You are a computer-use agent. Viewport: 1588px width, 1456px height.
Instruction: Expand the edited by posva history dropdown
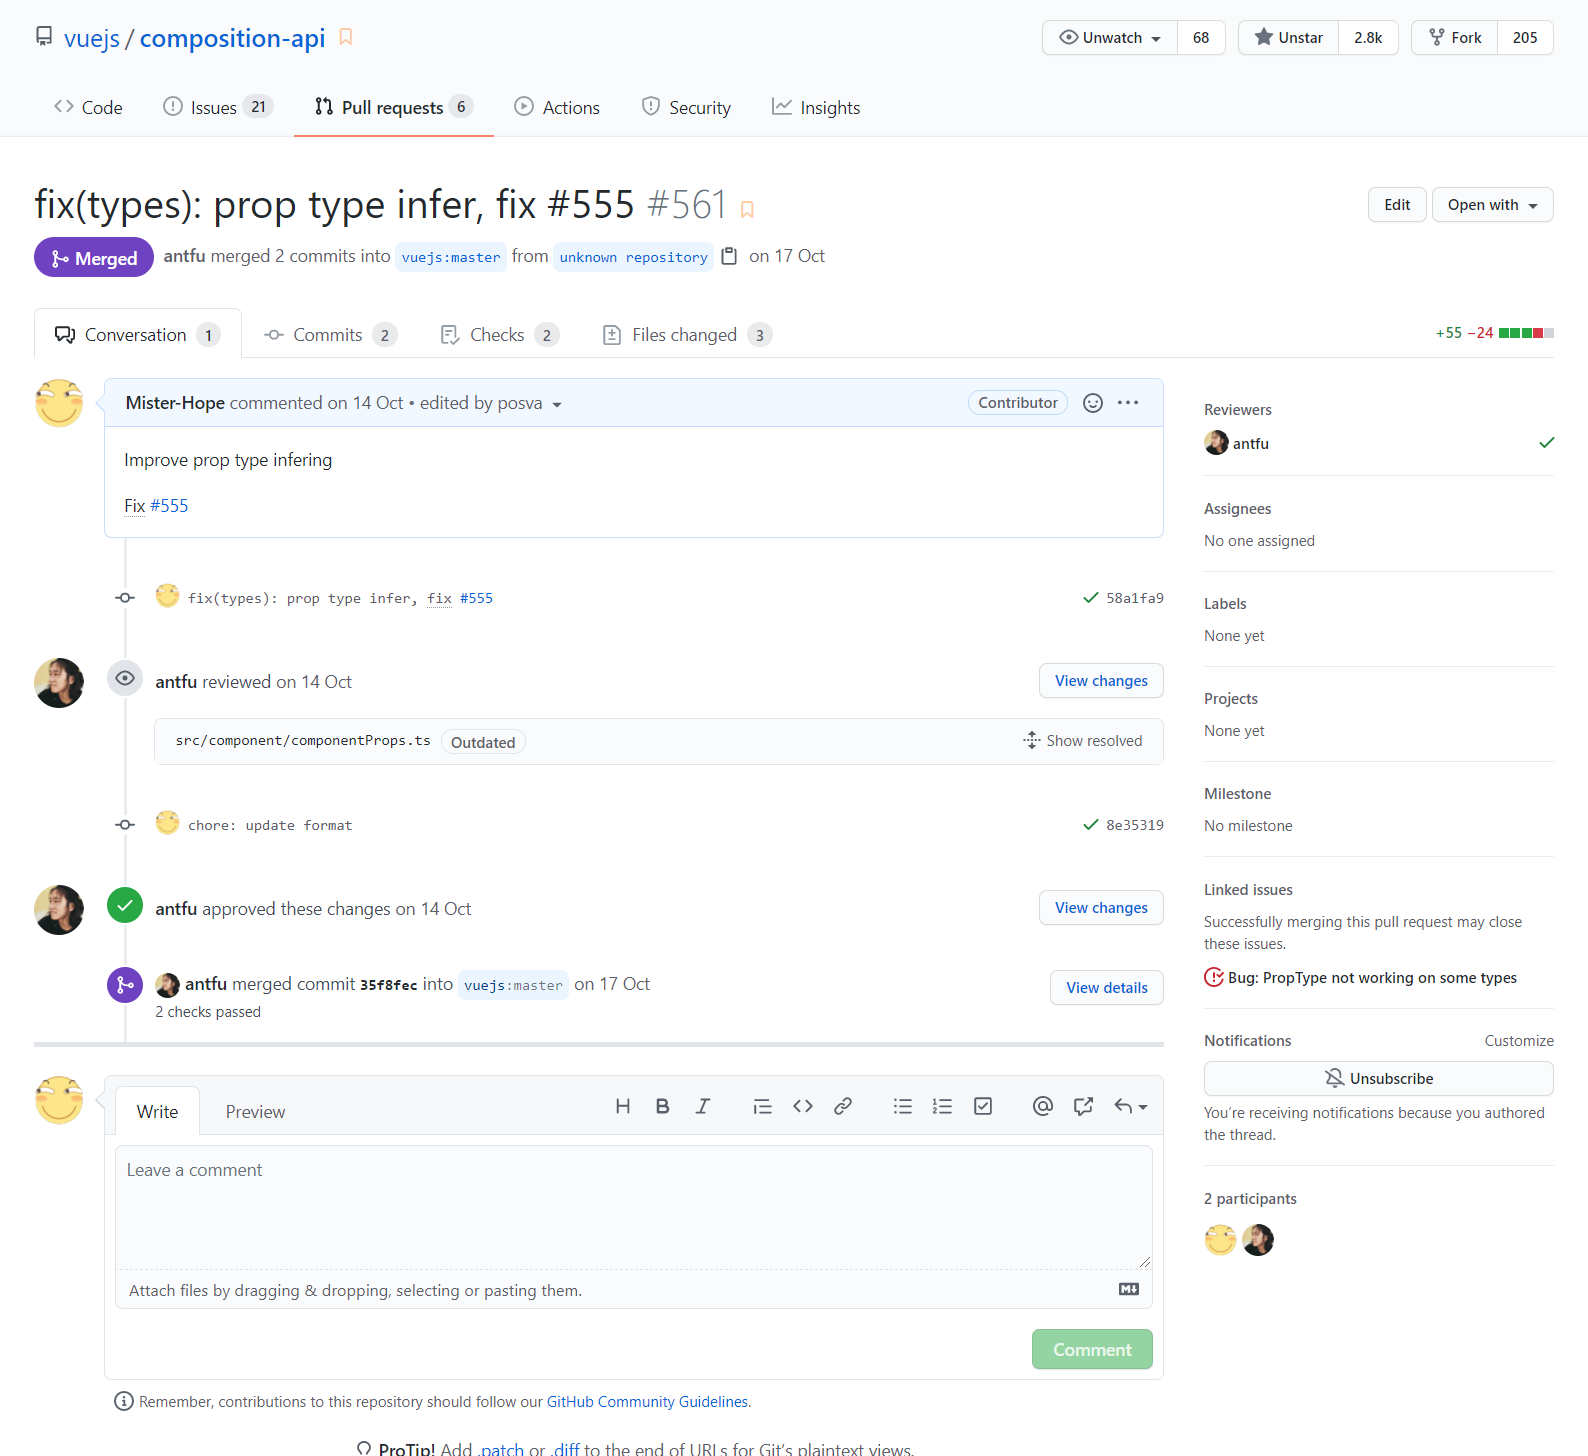491,403
